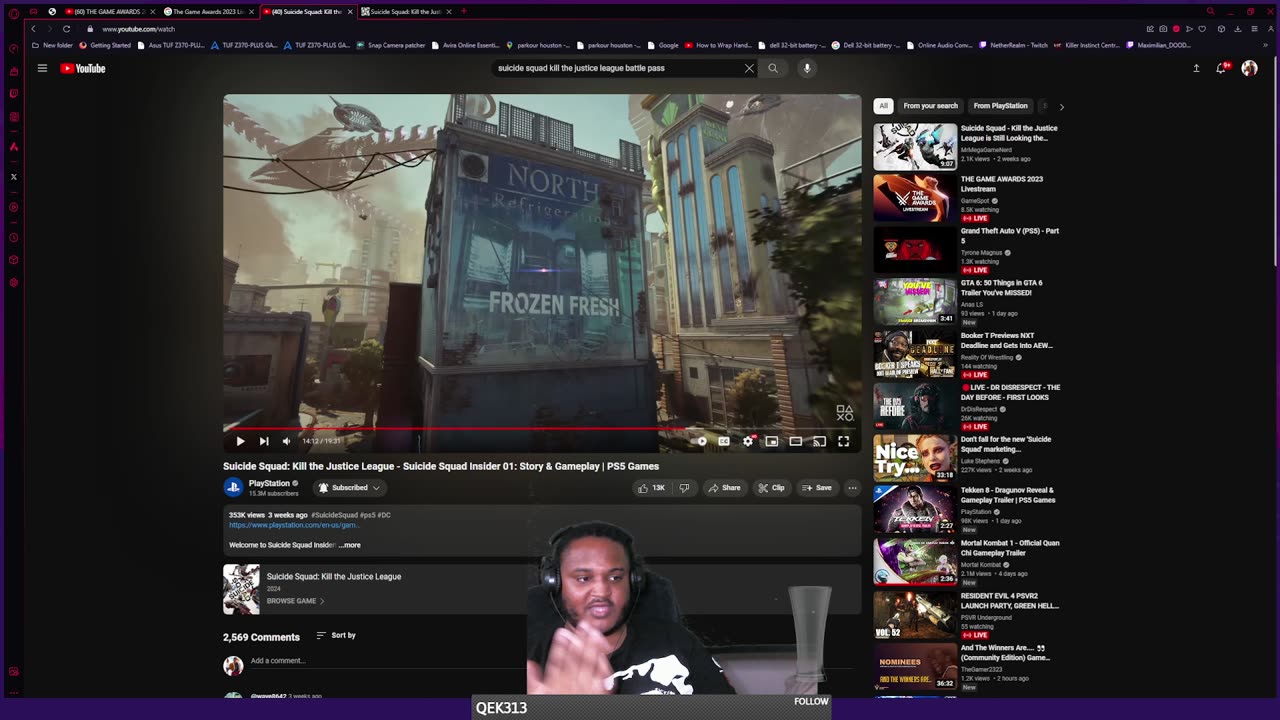Screen dimensions: 1280x720
Task: Switch to THE GAME AWARDS browser tab
Action: click(x=110, y=11)
